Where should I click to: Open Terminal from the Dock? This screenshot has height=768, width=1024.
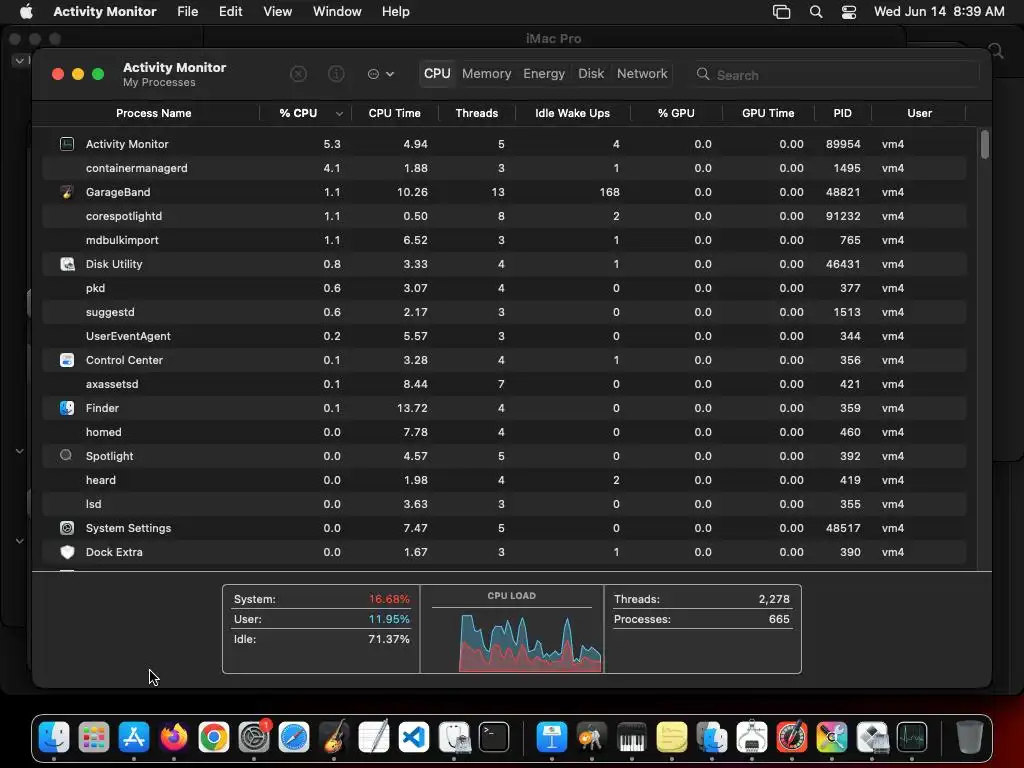(494, 737)
